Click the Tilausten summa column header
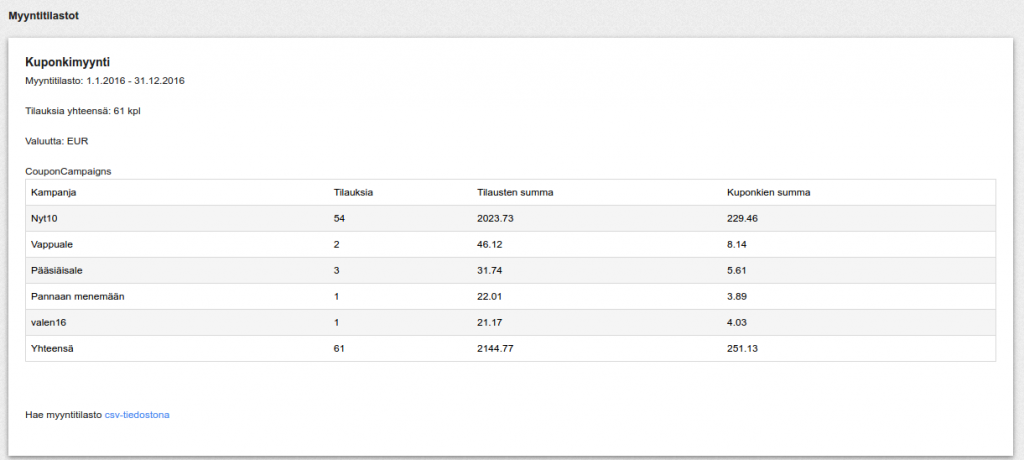The image size is (1024, 460). click(515, 193)
